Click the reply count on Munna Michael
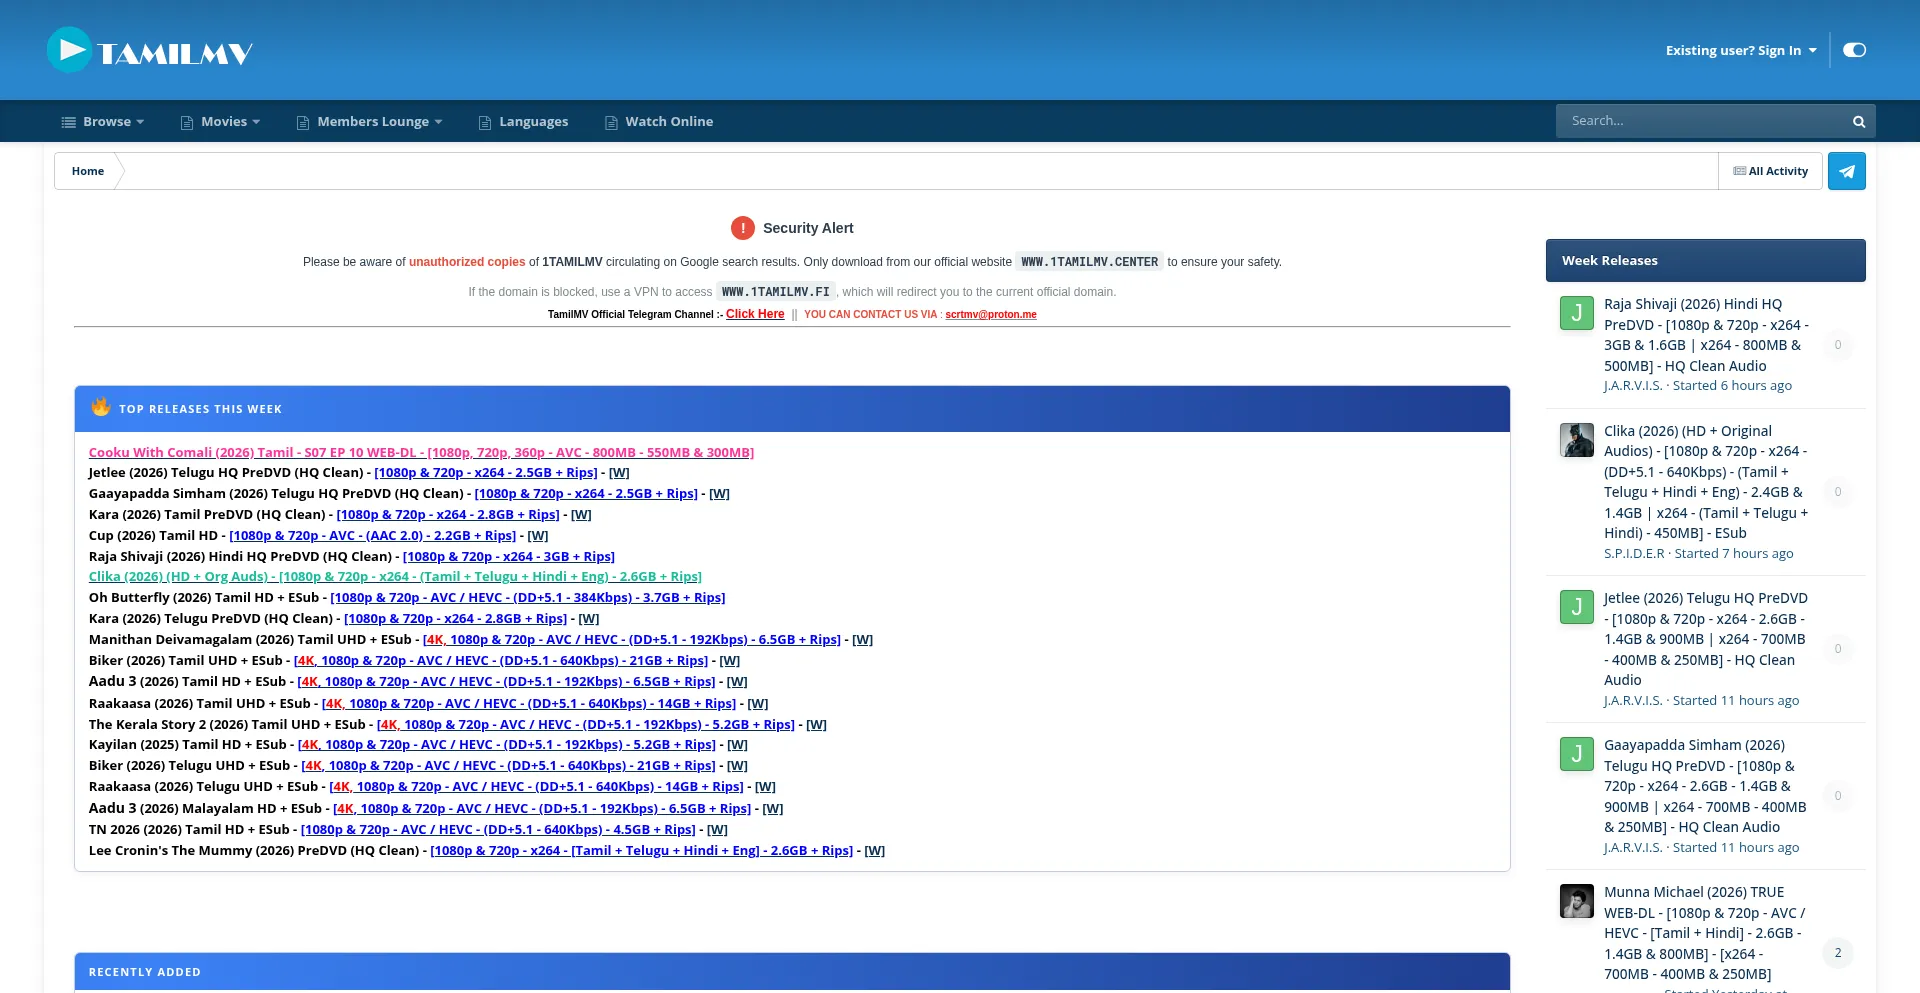 point(1838,953)
